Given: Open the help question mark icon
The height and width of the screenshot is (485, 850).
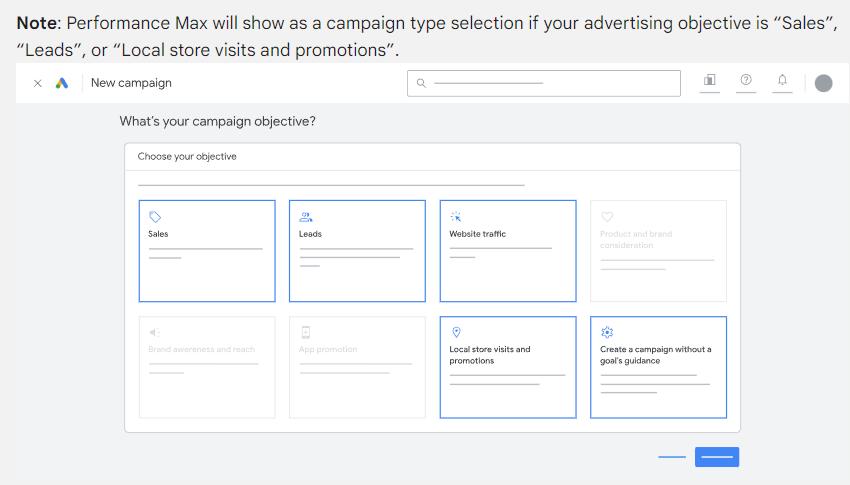Looking at the screenshot, I should point(746,80).
